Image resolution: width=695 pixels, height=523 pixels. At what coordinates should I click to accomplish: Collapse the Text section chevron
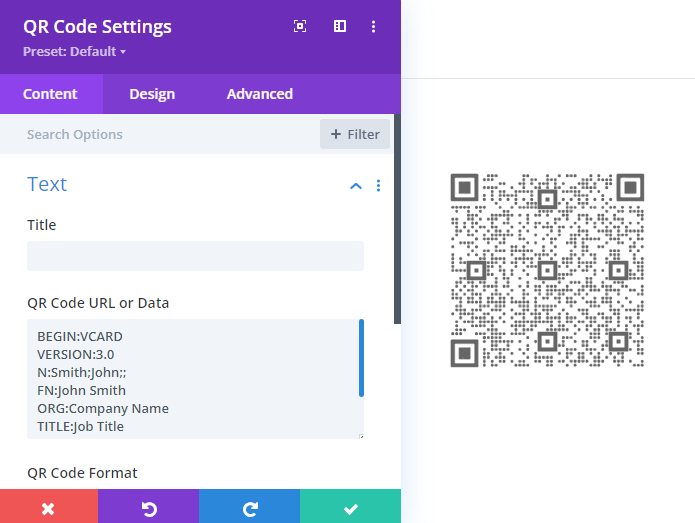pos(356,186)
